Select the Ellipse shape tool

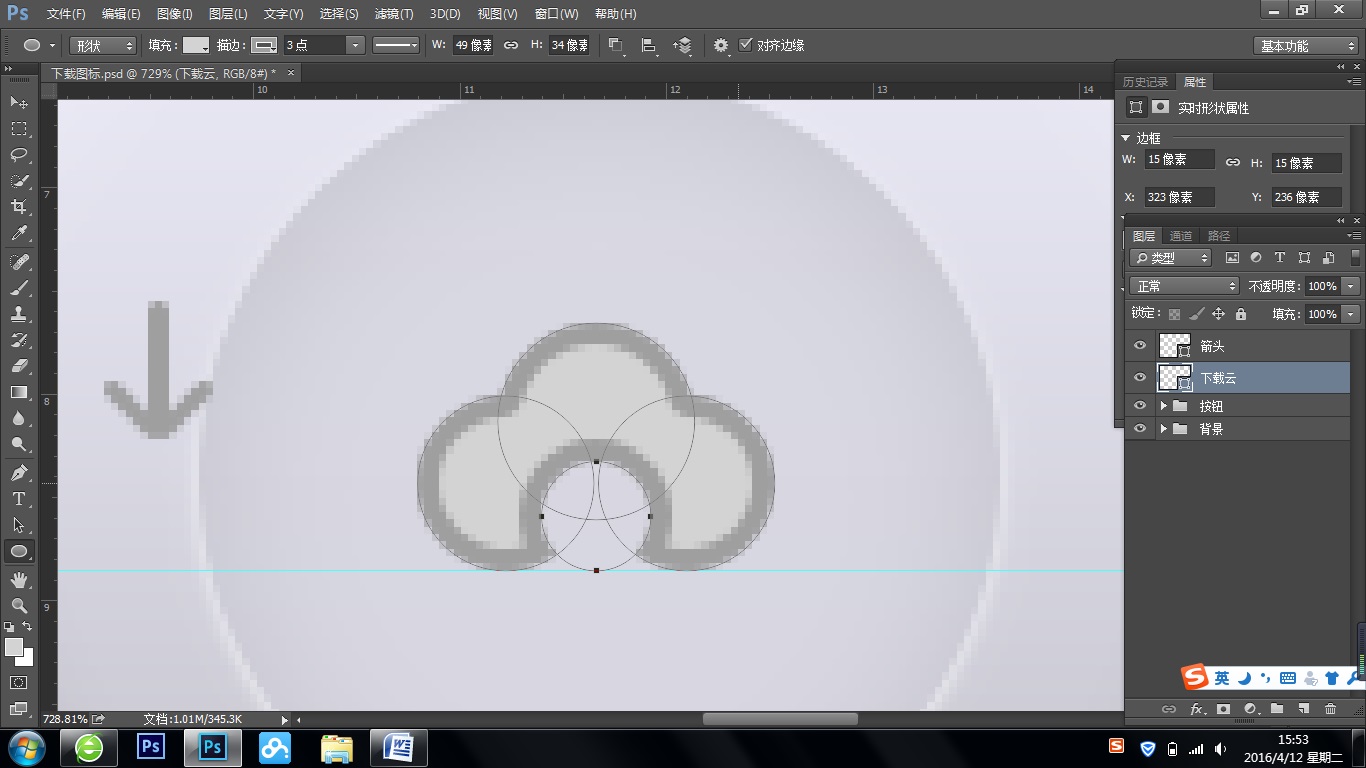click(19, 551)
